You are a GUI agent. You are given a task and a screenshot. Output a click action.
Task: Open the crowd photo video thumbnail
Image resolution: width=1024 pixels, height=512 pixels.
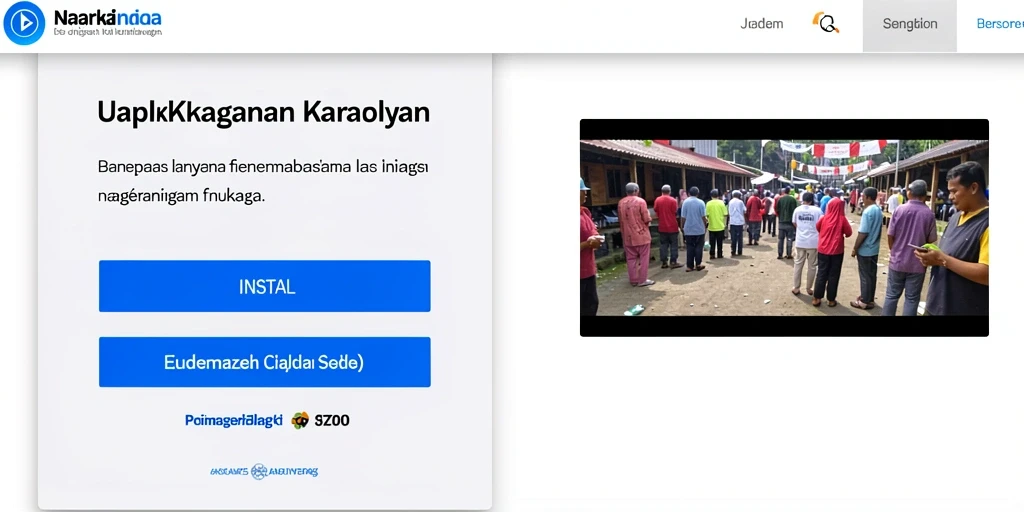[784, 228]
